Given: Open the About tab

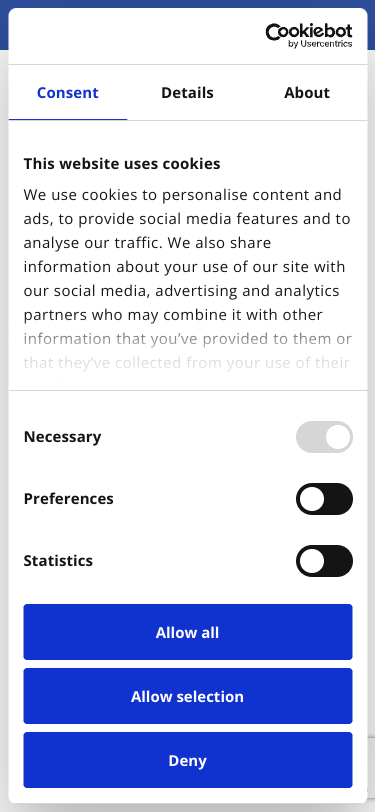Looking at the screenshot, I should (307, 93).
